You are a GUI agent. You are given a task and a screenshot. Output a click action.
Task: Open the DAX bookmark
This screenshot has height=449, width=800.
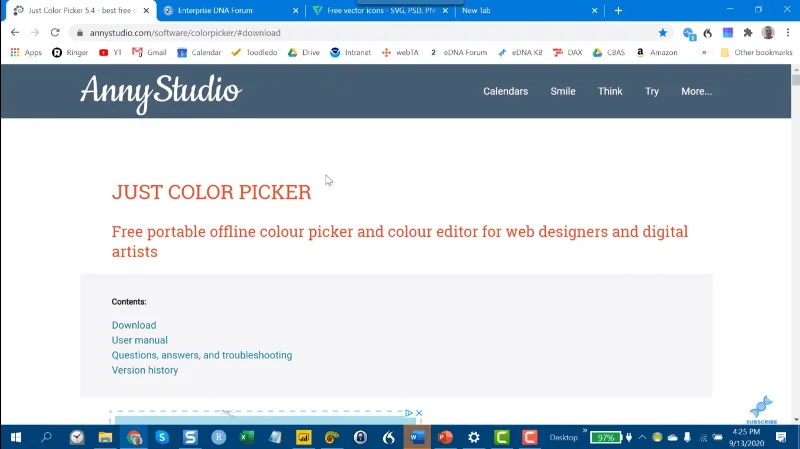pyautogui.click(x=567, y=53)
